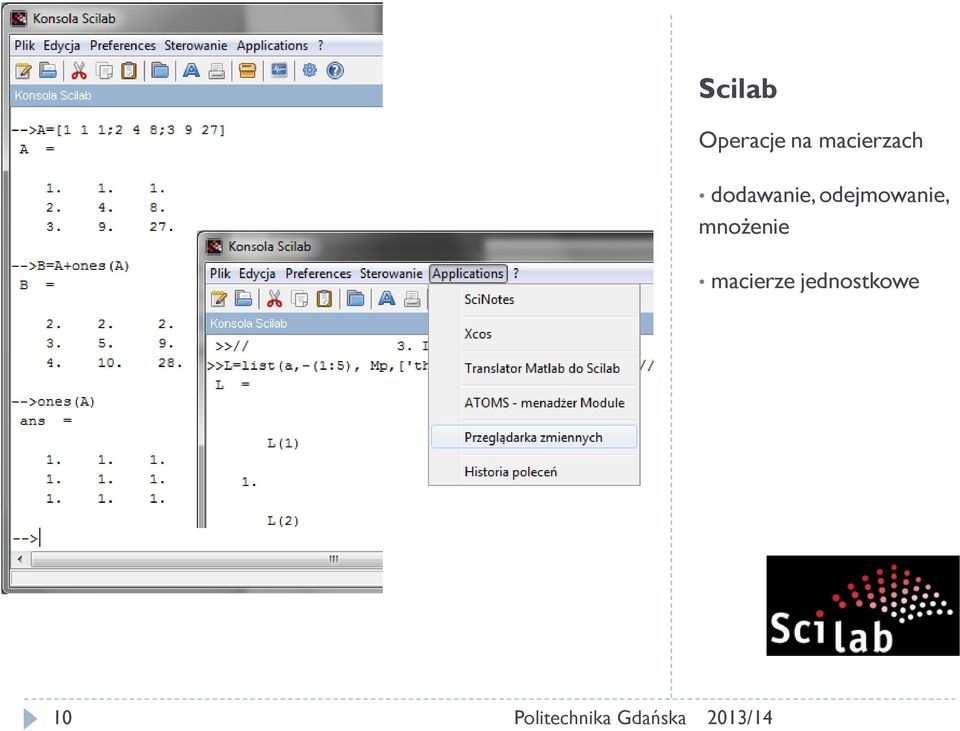The width and height of the screenshot is (960, 731).
Task: Click left scroll arrow of console scrollbar
Action: [20, 559]
